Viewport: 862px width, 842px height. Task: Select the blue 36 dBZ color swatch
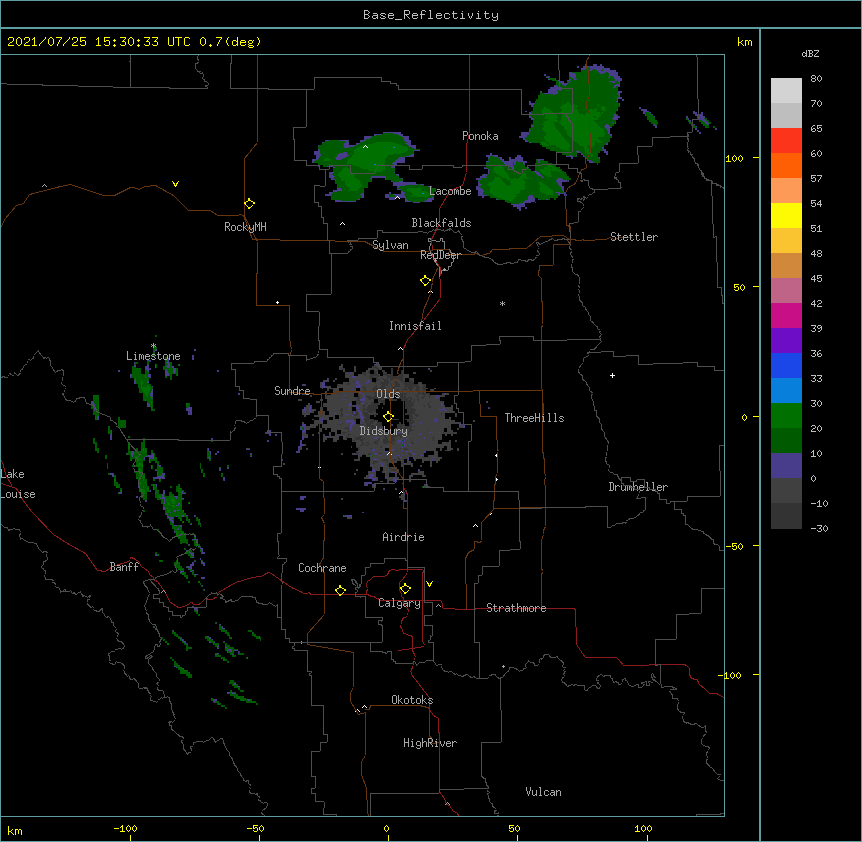[786, 365]
